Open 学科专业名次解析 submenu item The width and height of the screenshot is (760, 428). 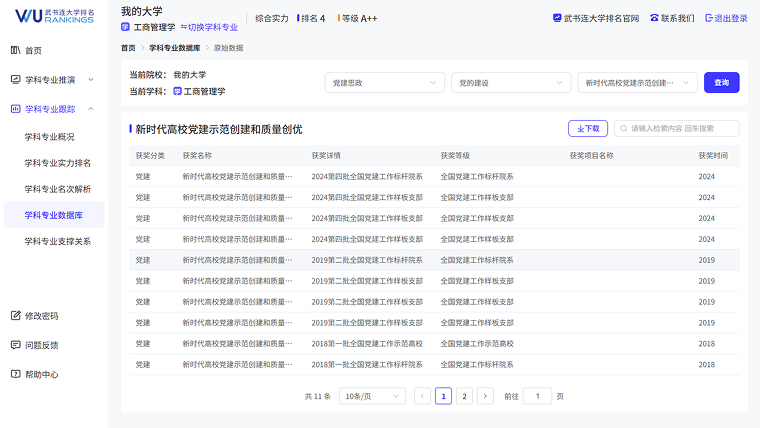coord(58,189)
